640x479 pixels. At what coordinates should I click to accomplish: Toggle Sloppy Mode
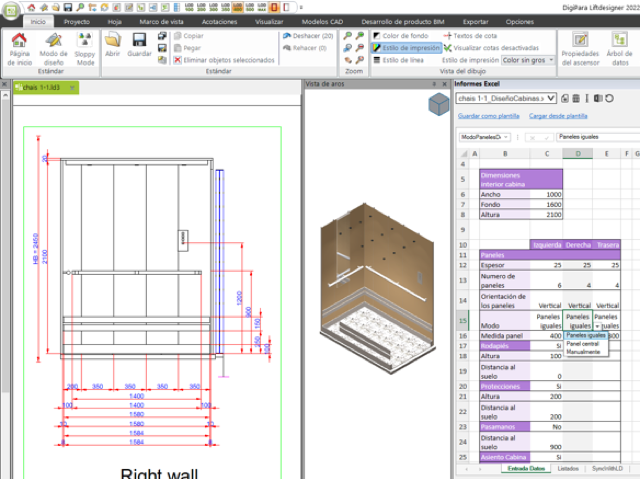85,49
